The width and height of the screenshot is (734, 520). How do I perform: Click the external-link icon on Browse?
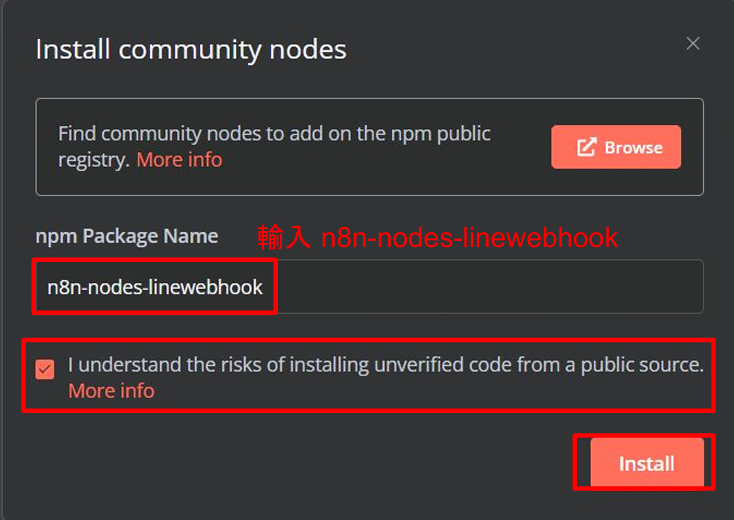(x=587, y=147)
